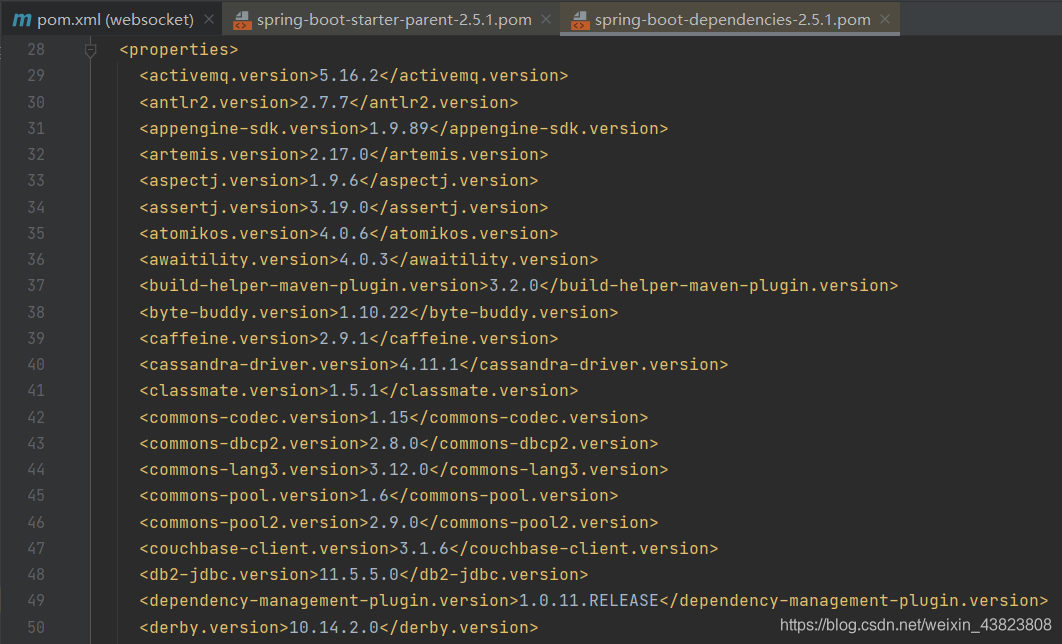1062x644 pixels.
Task: Collapse the properties block fold marker
Action: coord(91,50)
